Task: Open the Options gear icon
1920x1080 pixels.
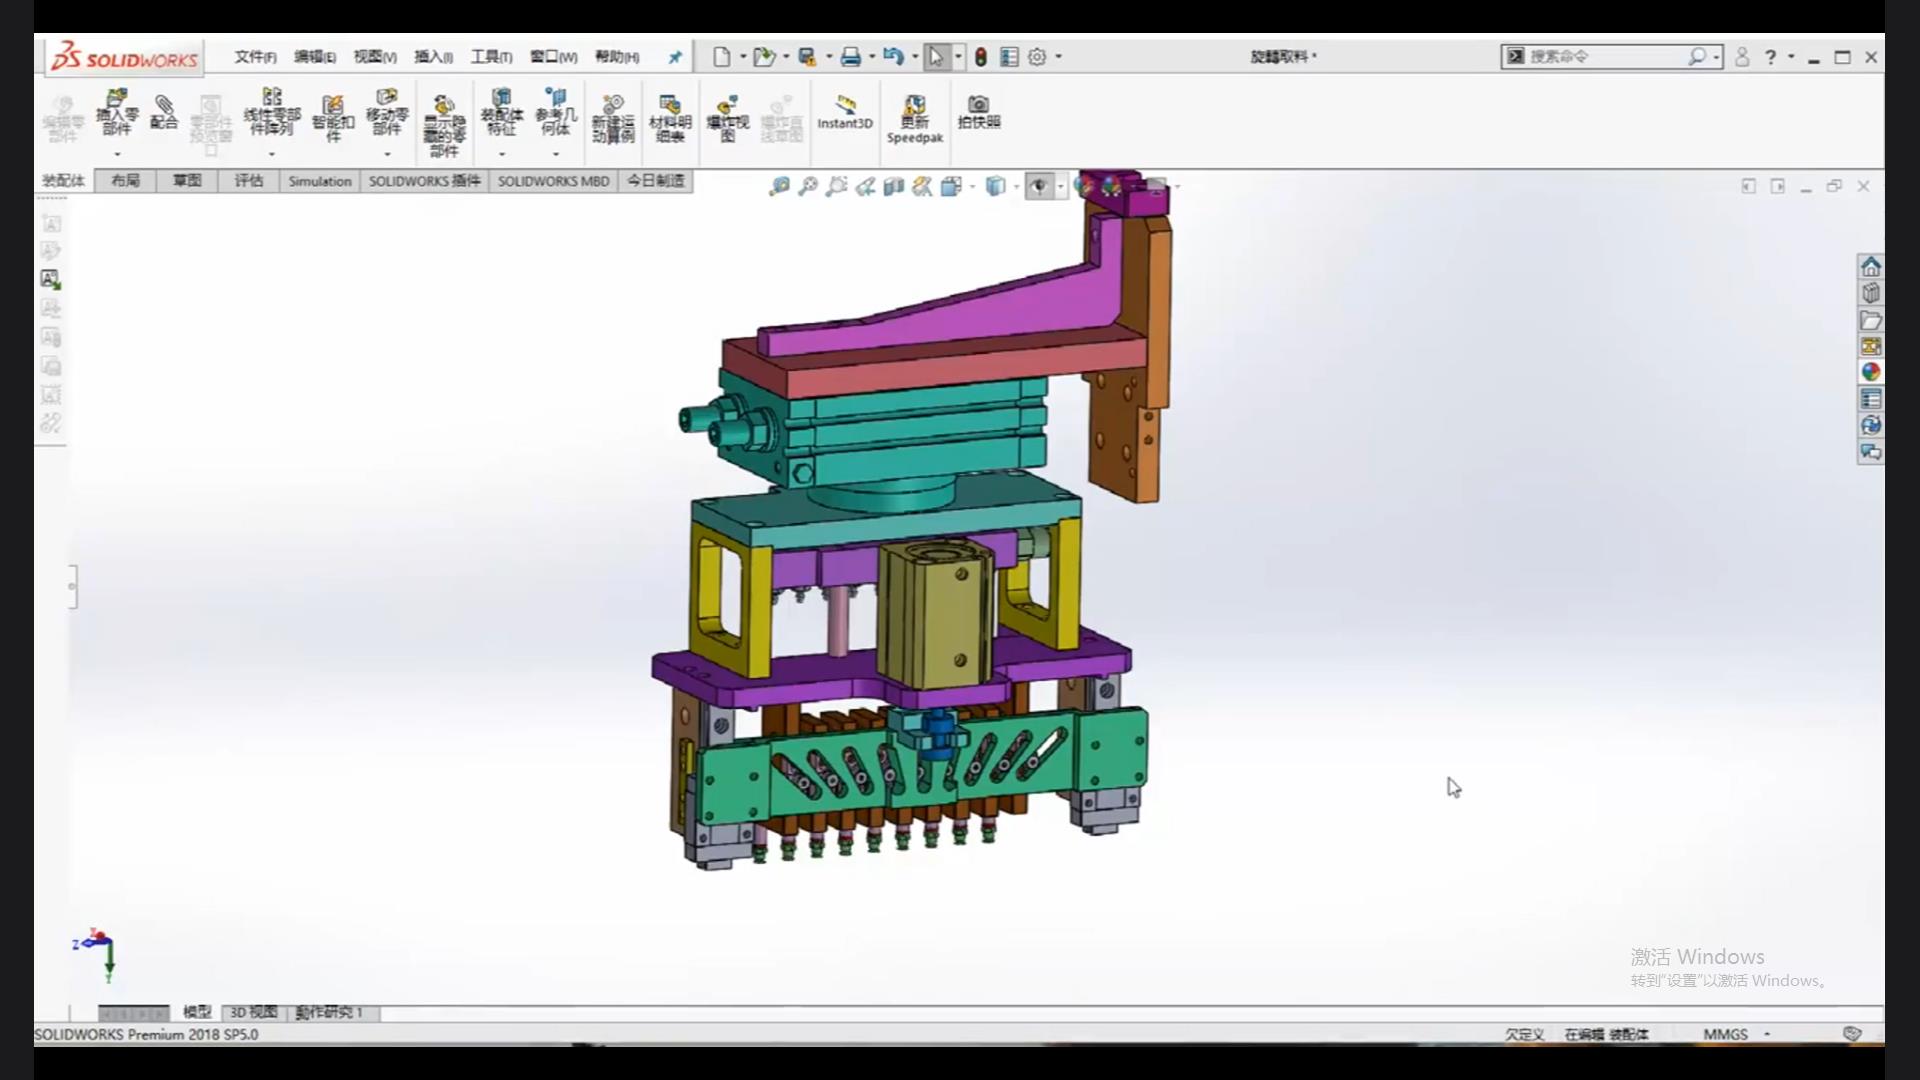Action: 1038,57
